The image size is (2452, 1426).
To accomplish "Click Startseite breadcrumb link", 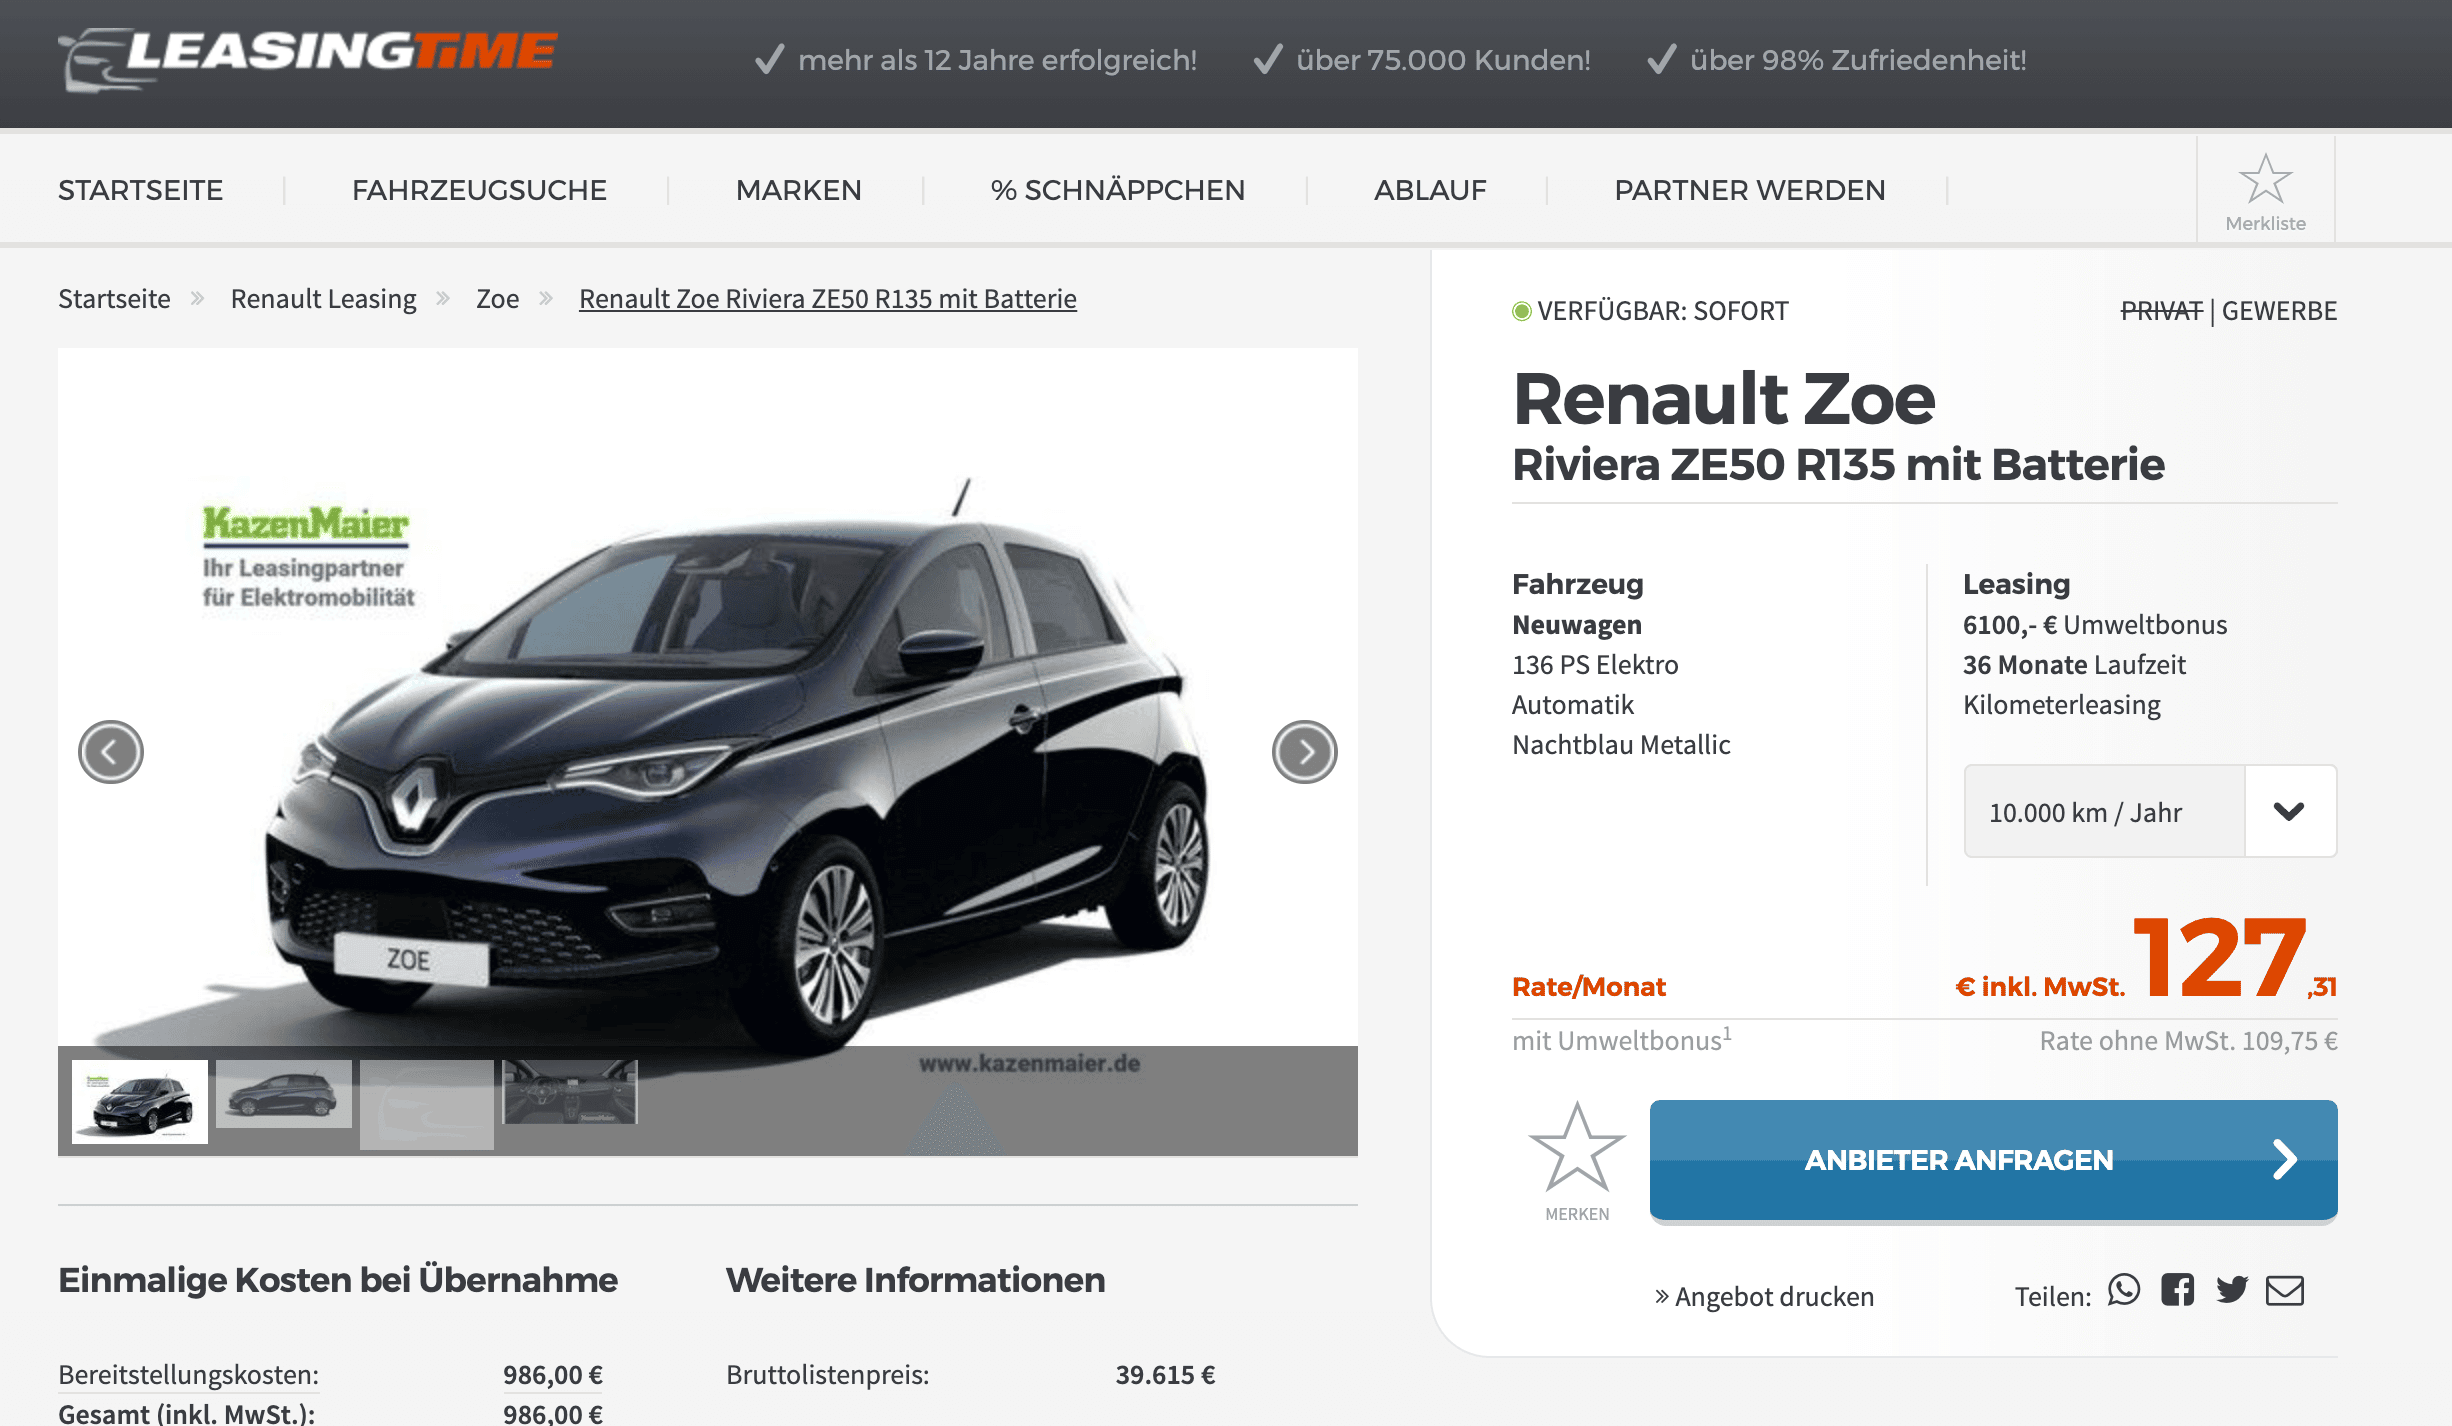I will pos(114,299).
